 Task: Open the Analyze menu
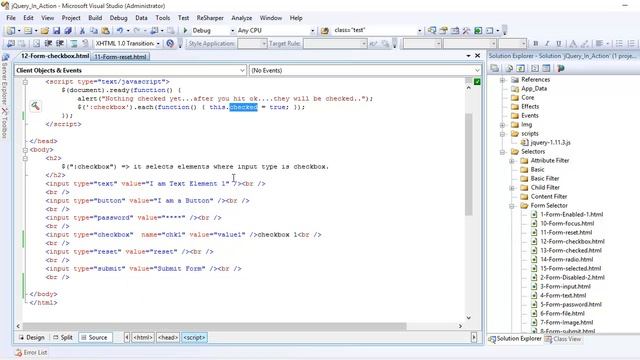pos(242,18)
